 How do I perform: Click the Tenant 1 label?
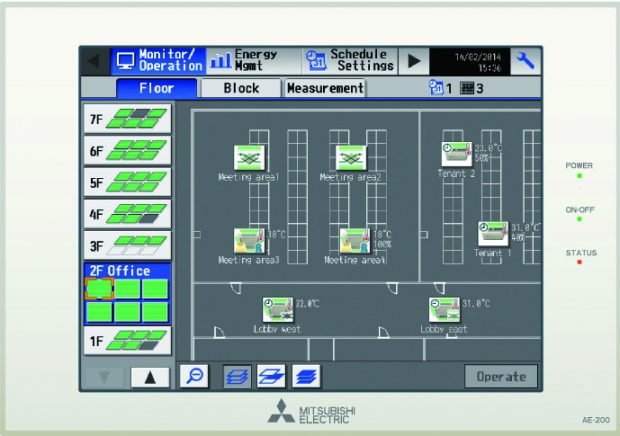point(493,253)
